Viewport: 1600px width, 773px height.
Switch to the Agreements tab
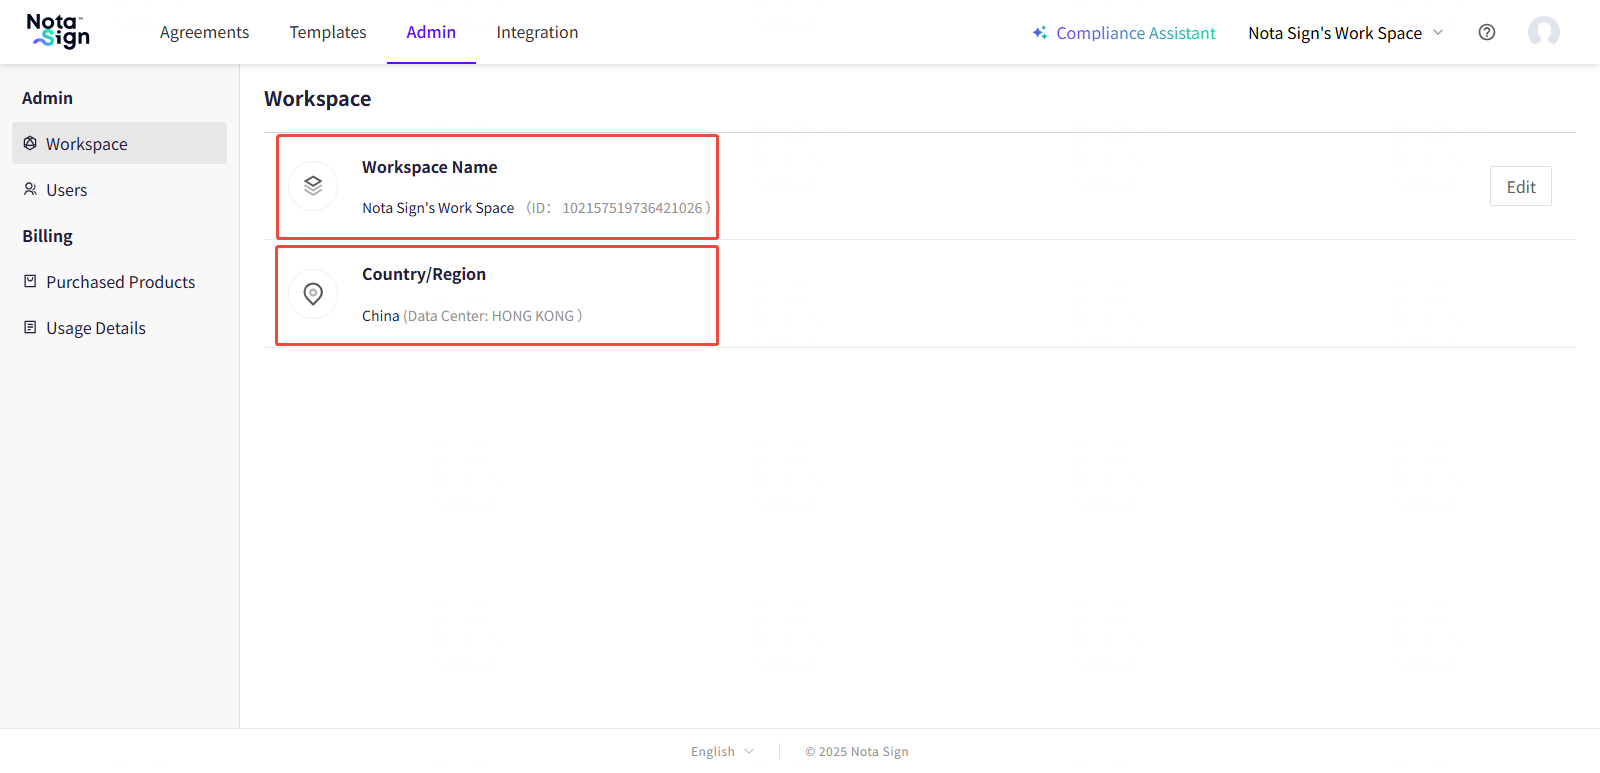click(204, 32)
